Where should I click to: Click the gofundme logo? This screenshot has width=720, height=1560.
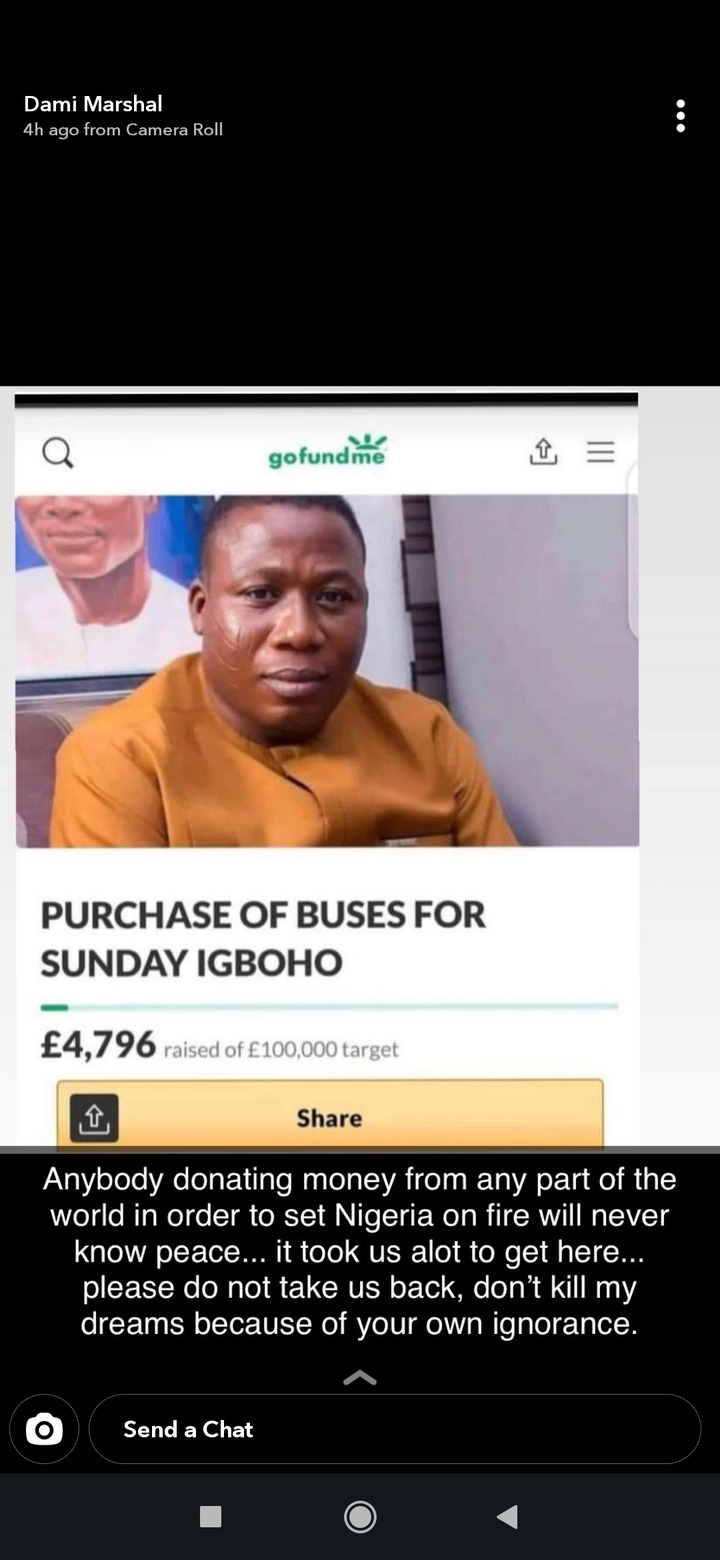[327, 452]
